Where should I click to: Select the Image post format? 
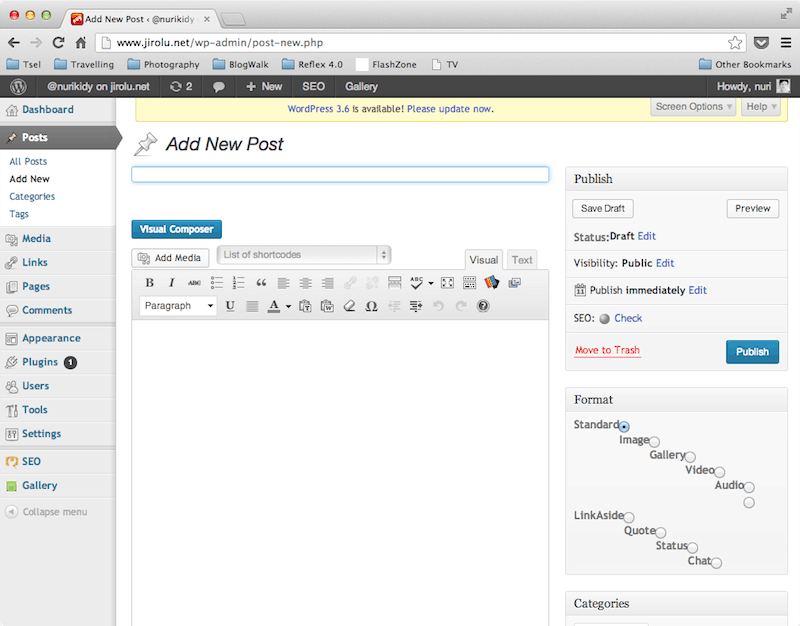[x=654, y=441]
